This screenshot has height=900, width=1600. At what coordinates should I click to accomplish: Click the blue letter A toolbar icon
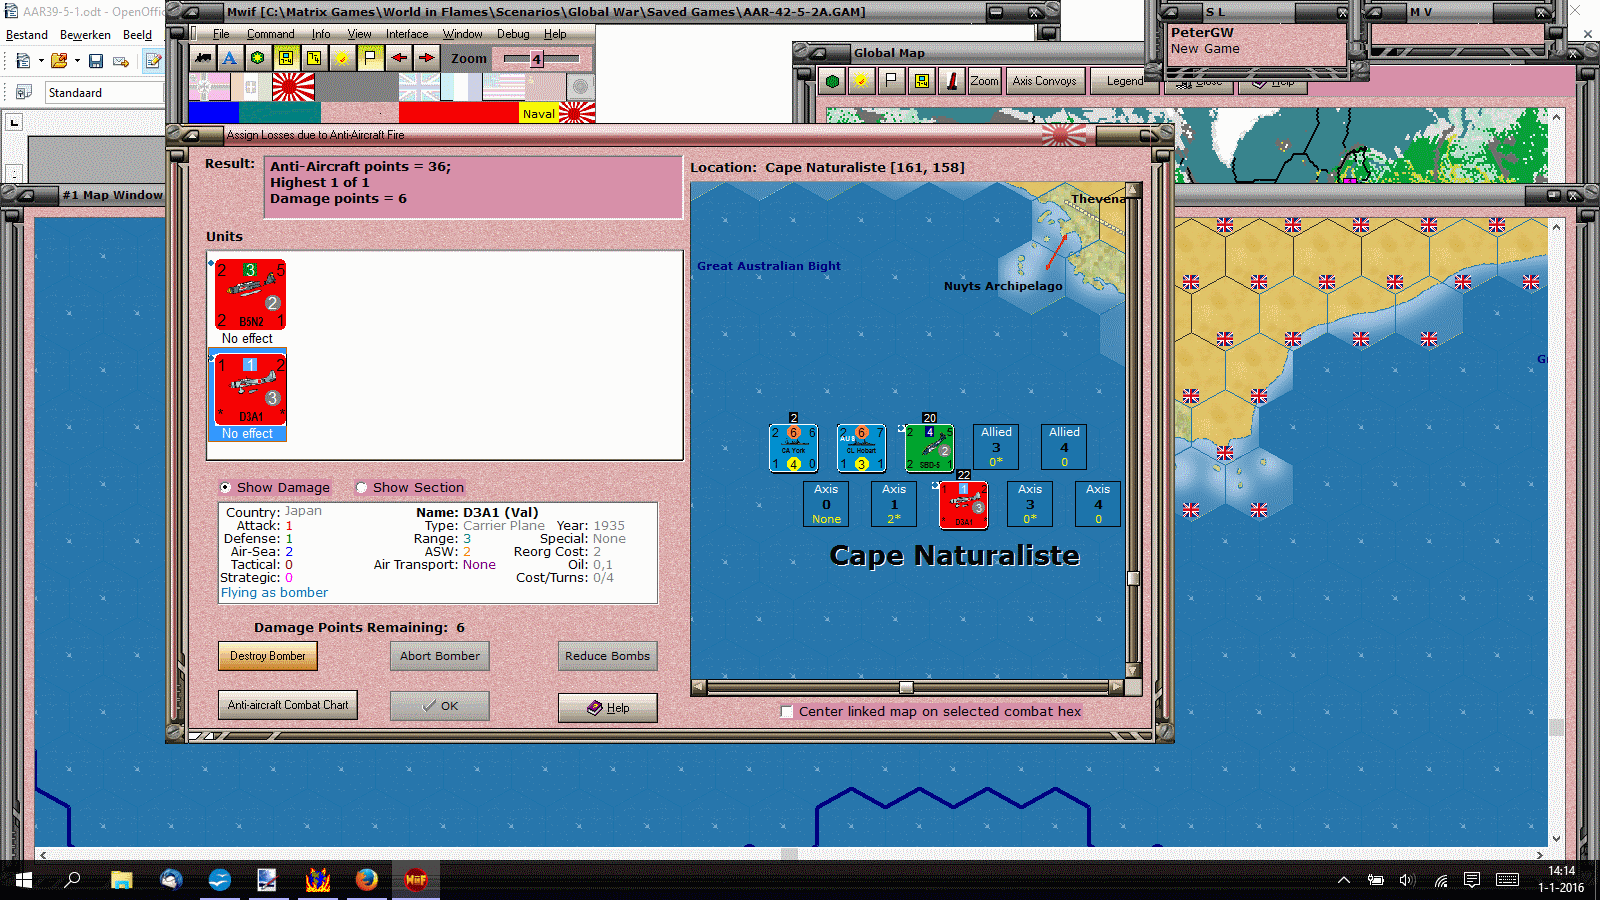point(230,58)
